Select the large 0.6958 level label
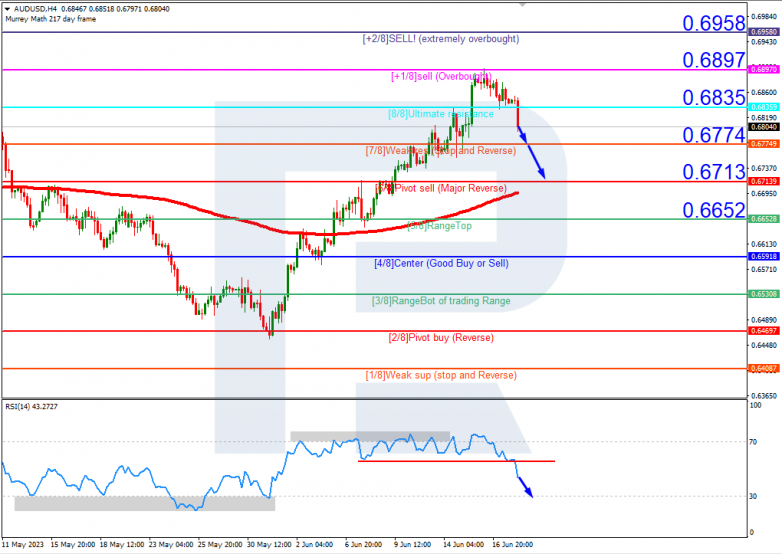This screenshot has height=554, width=782. 714,23
